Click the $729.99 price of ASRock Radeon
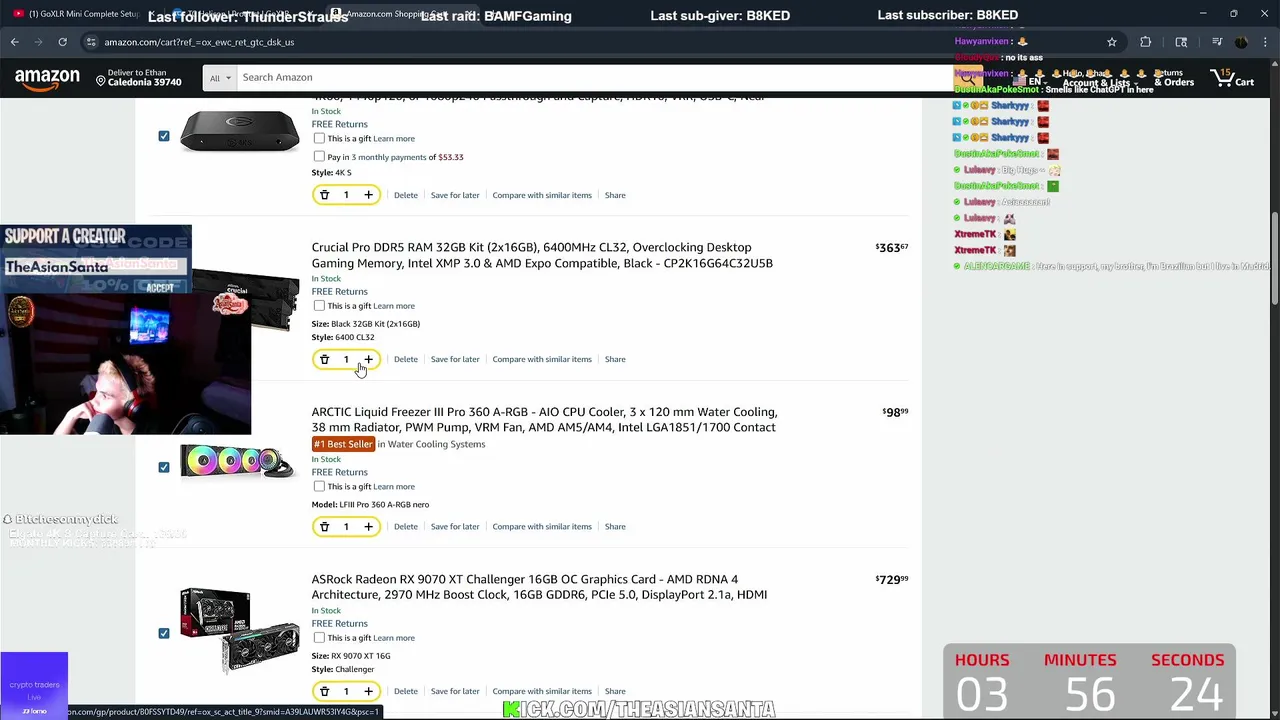This screenshot has width=1280, height=720. click(891, 579)
